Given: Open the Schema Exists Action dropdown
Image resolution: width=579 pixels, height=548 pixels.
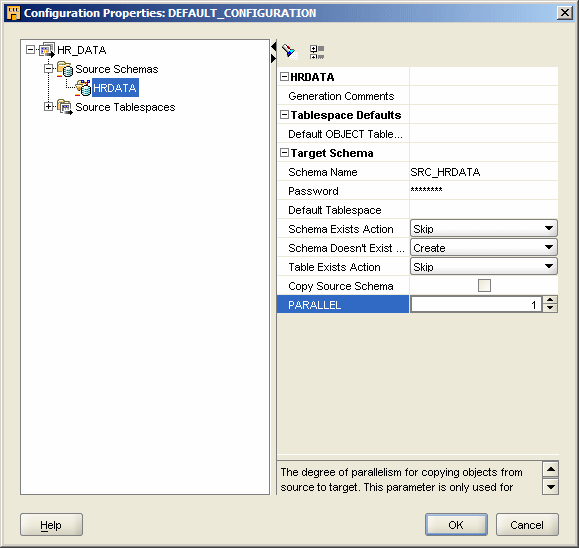Looking at the screenshot, I should 484,229.
